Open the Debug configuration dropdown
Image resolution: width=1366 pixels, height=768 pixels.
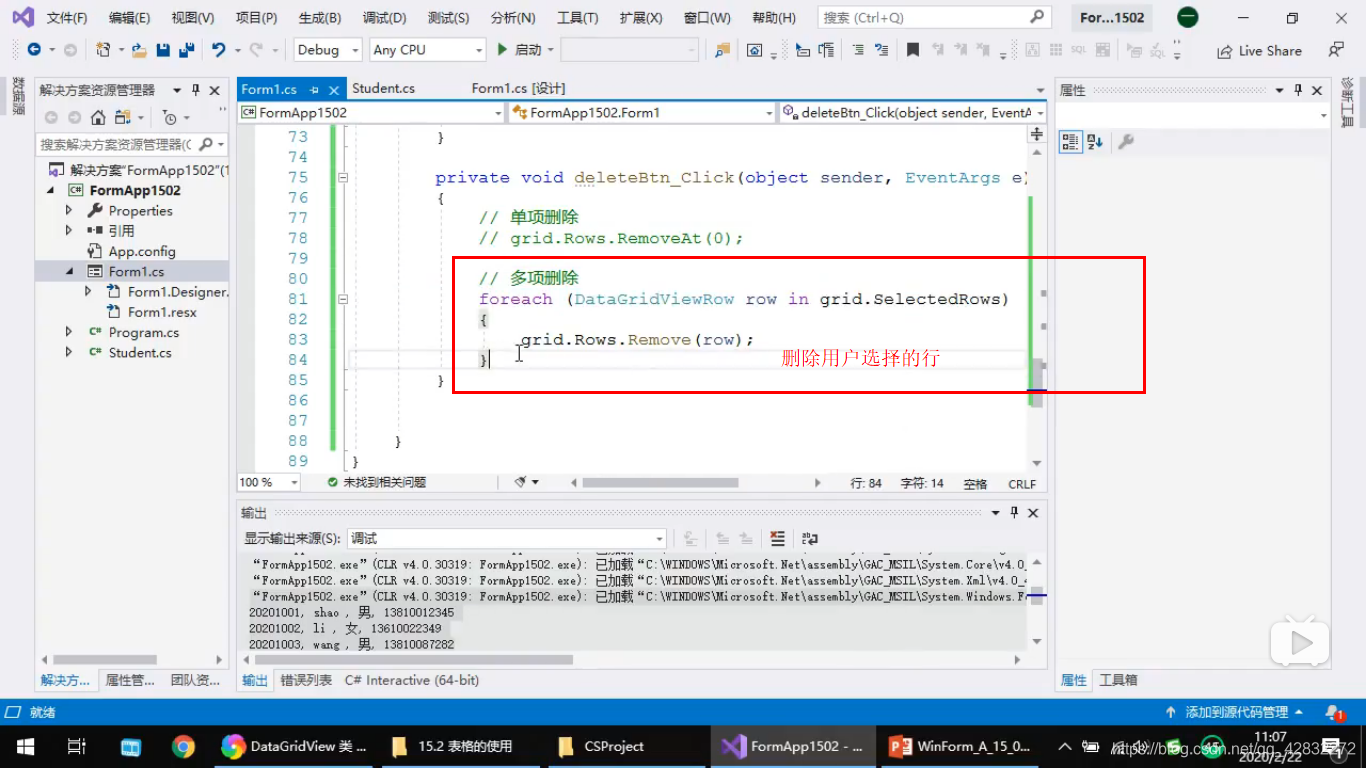[x=330, y=50]
